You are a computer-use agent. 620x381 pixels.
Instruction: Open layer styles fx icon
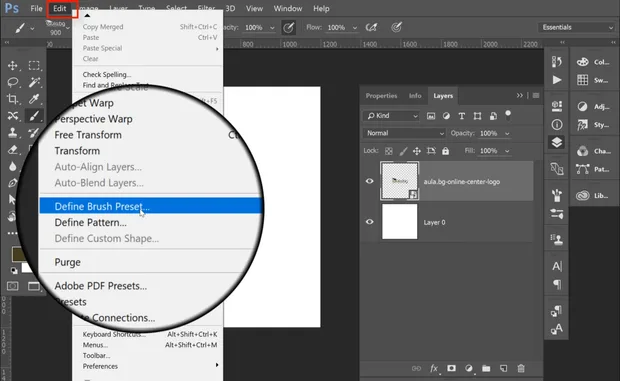pos(434,368)
